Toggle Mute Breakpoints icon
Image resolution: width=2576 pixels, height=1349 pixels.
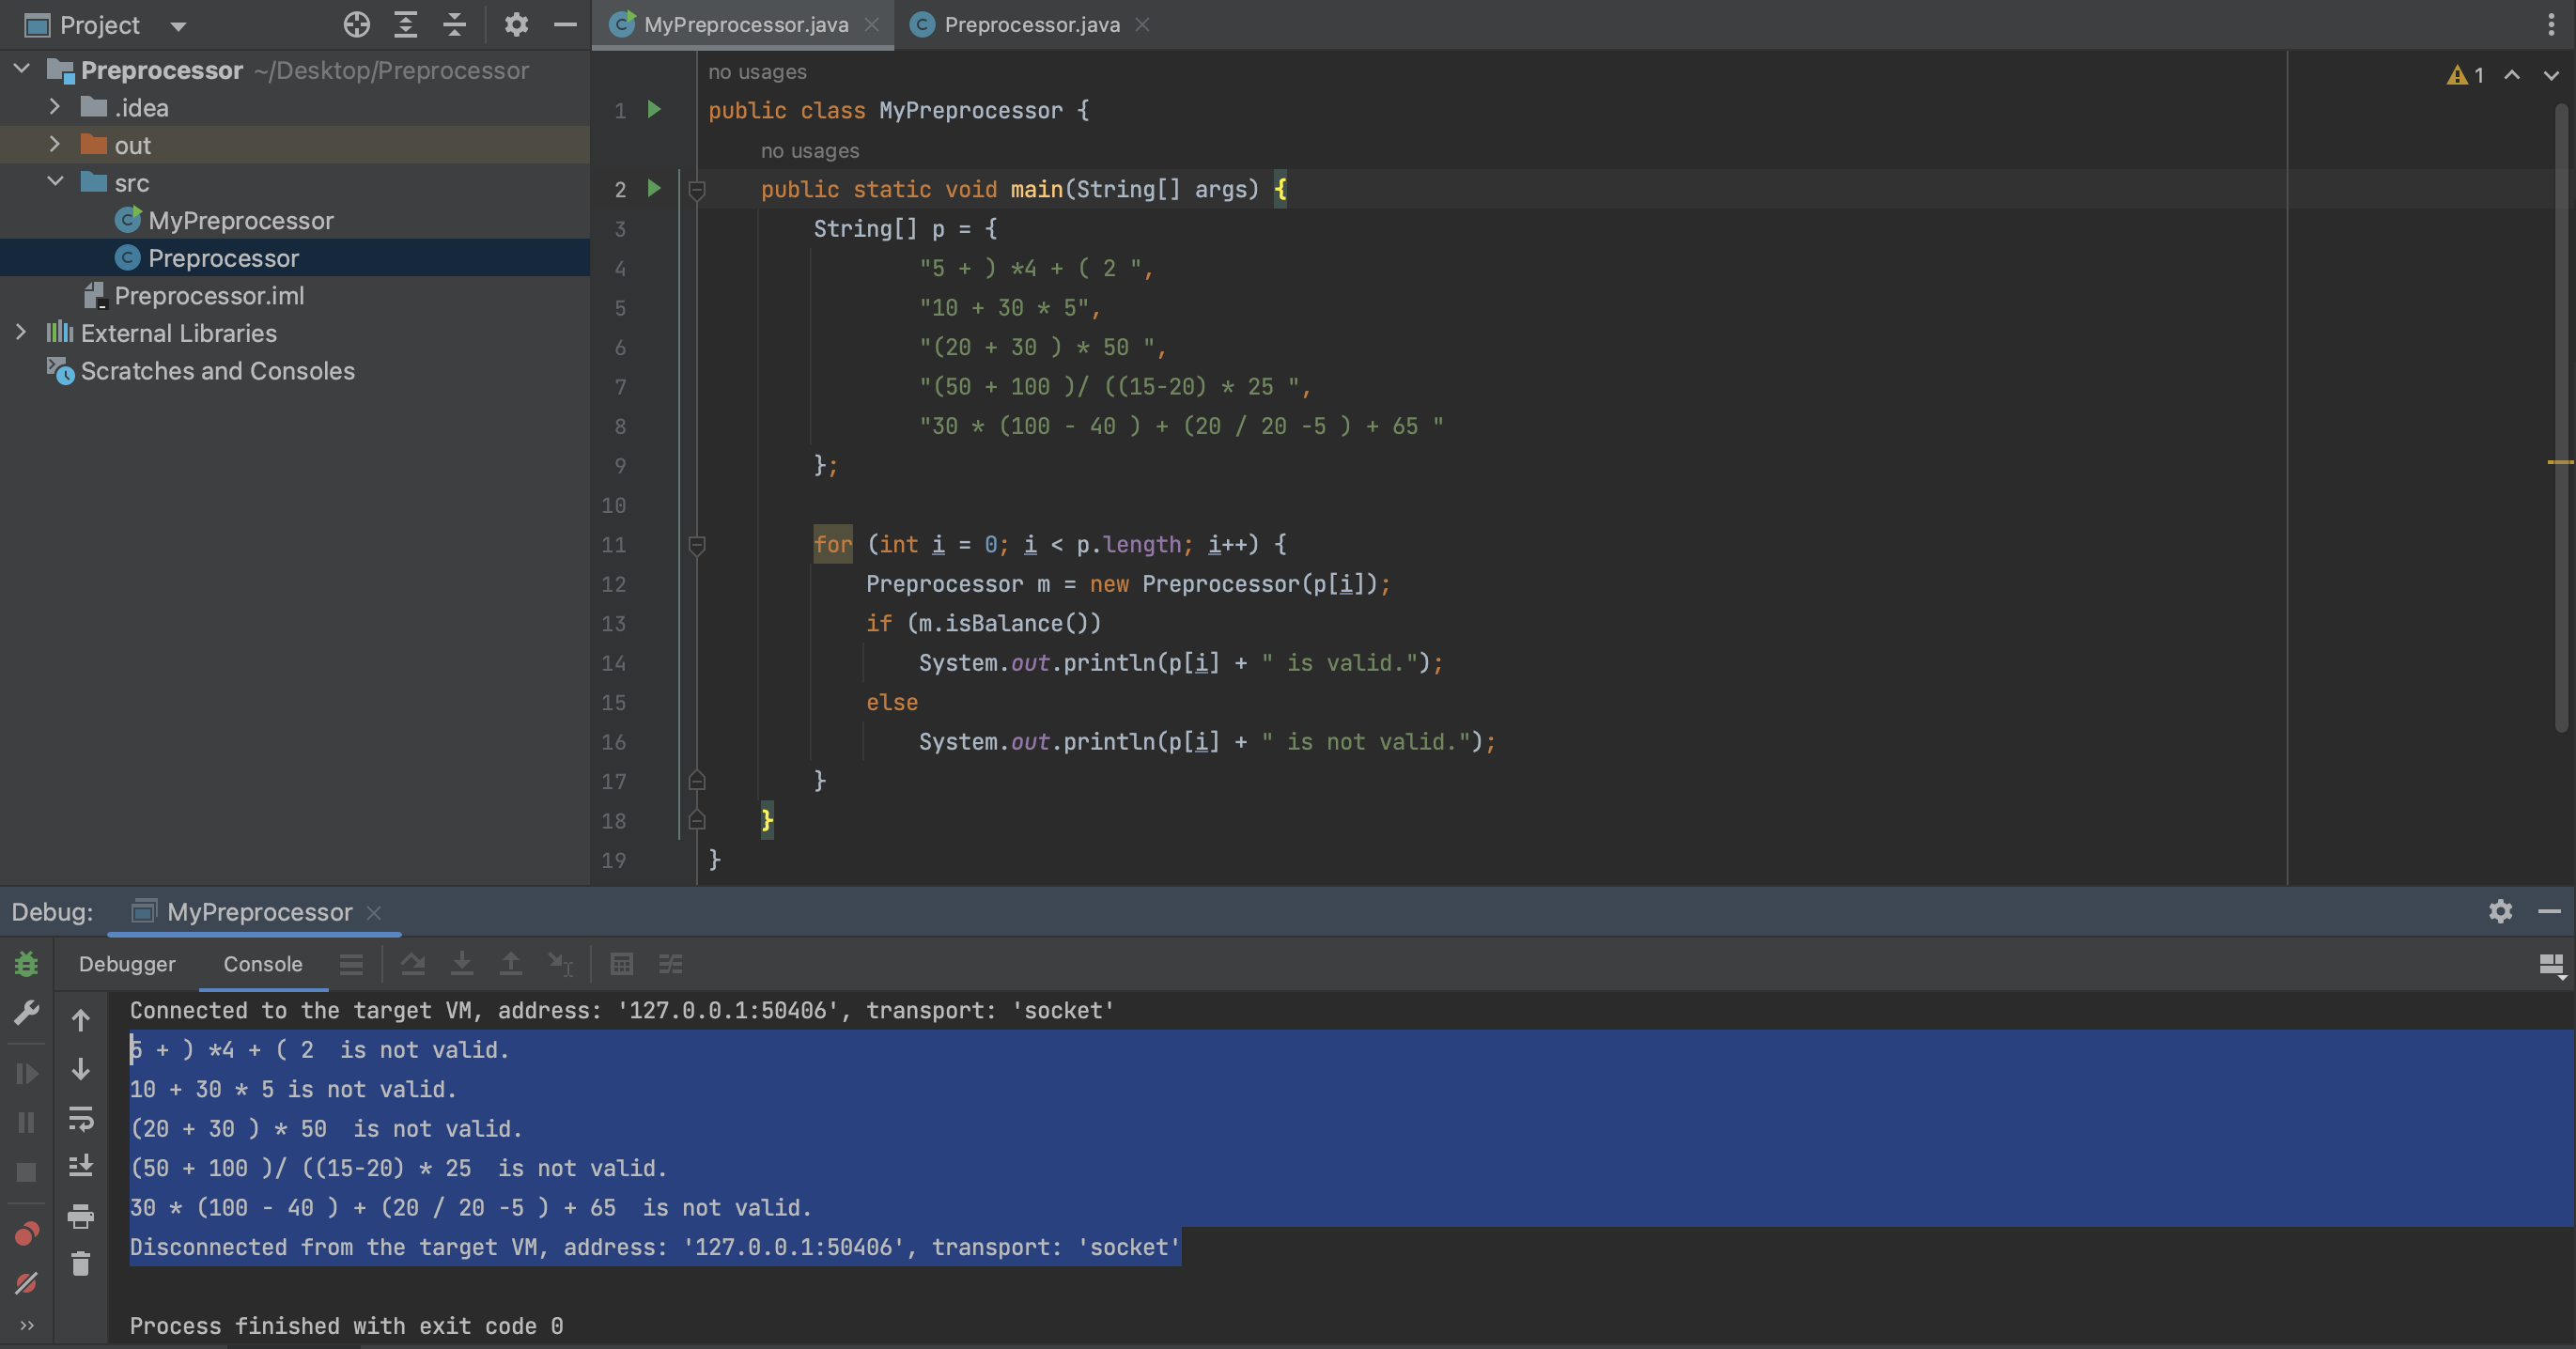coord(26,1282)
